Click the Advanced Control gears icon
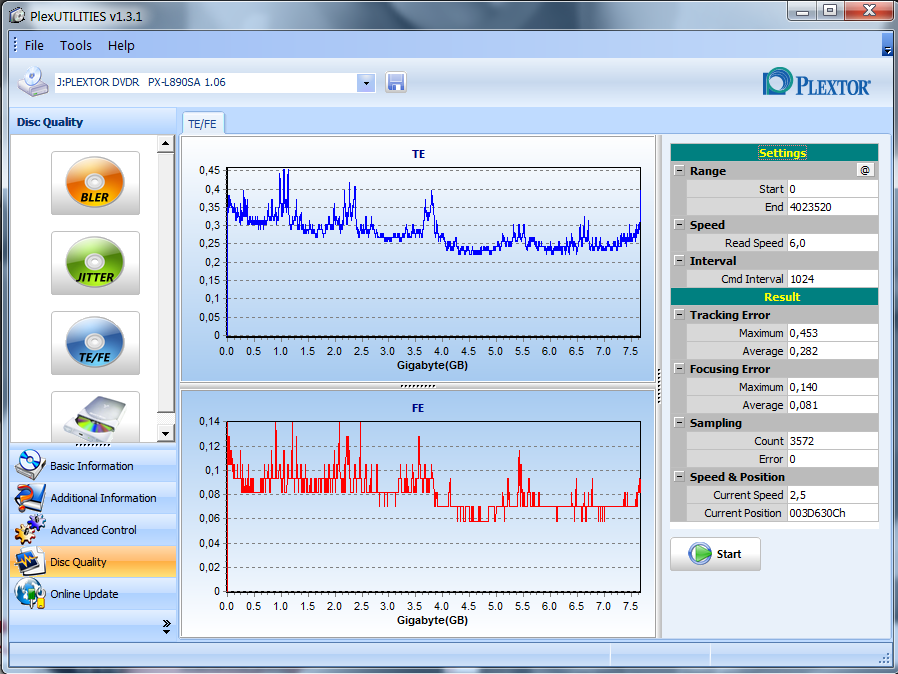Image resolution: width=898 pixels, height=674 pixels. click(30, 529)
